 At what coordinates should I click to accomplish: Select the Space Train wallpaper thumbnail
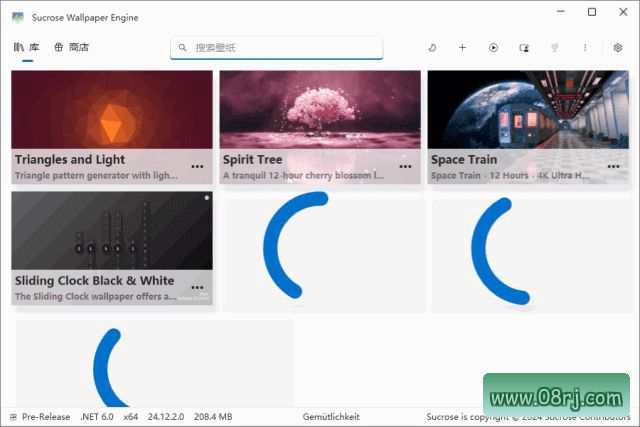tap(528, 109)
